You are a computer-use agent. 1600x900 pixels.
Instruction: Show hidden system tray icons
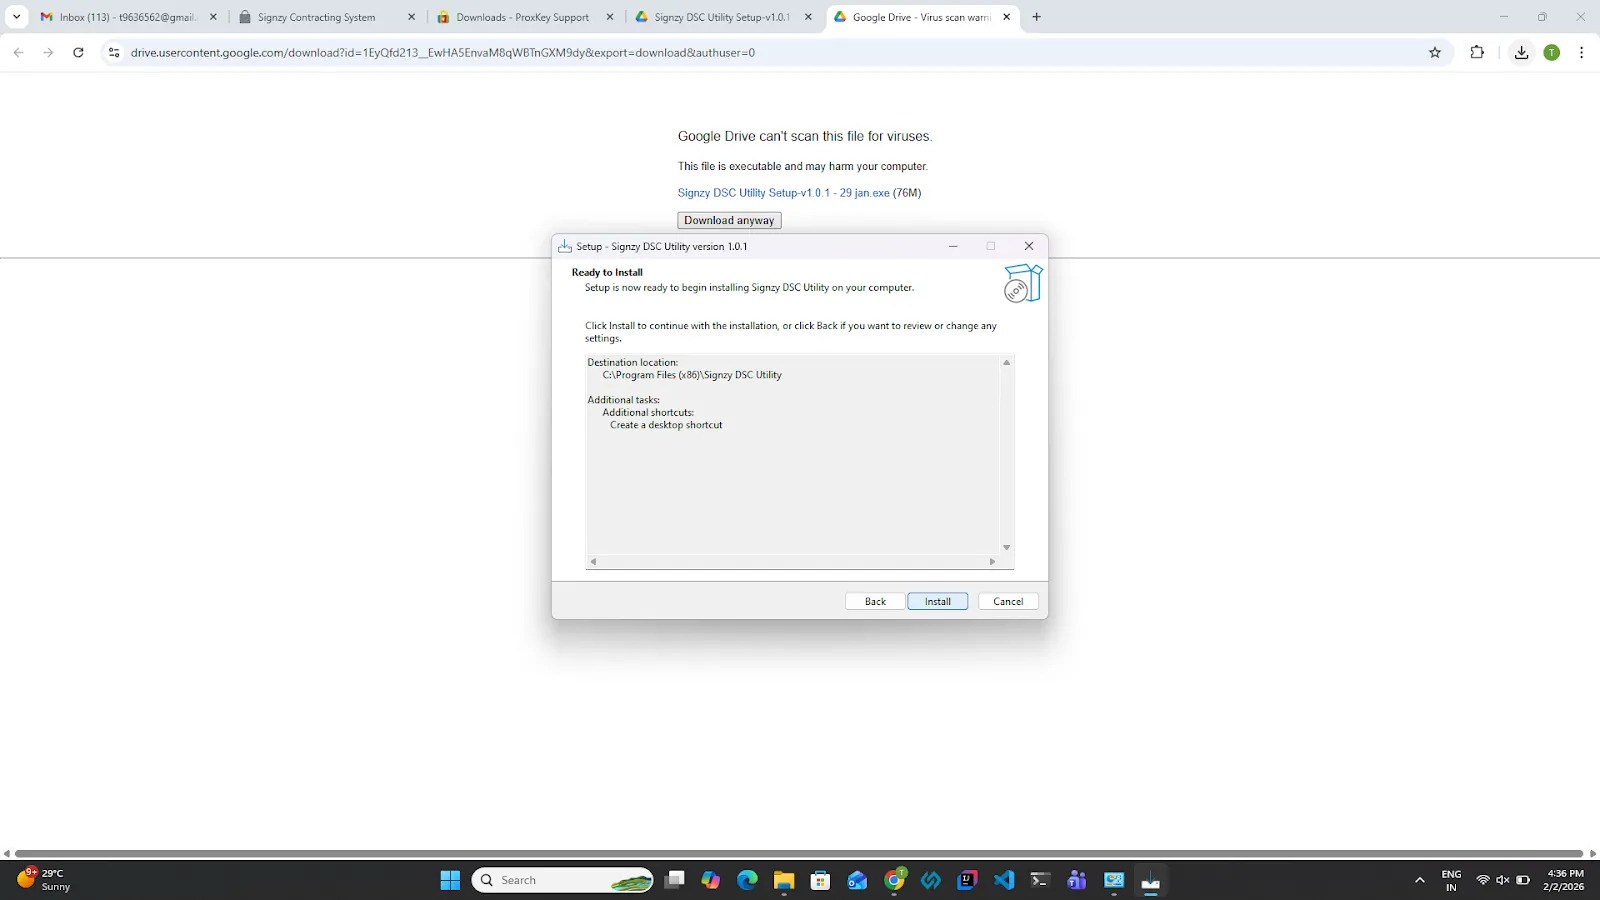1419,880
